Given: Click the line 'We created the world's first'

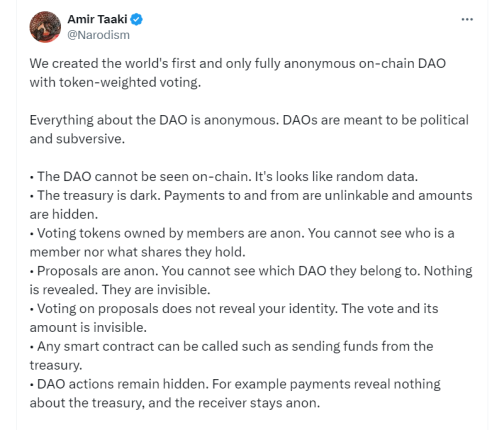Looking at the screenshot, I should [x=238, y=63].
